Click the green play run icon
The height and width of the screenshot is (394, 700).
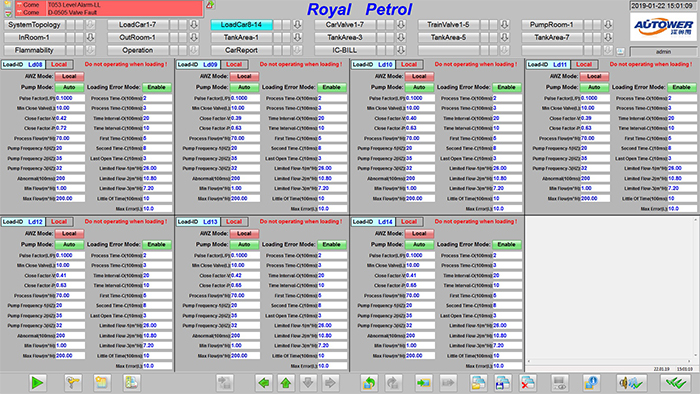(x=38, y=382)
